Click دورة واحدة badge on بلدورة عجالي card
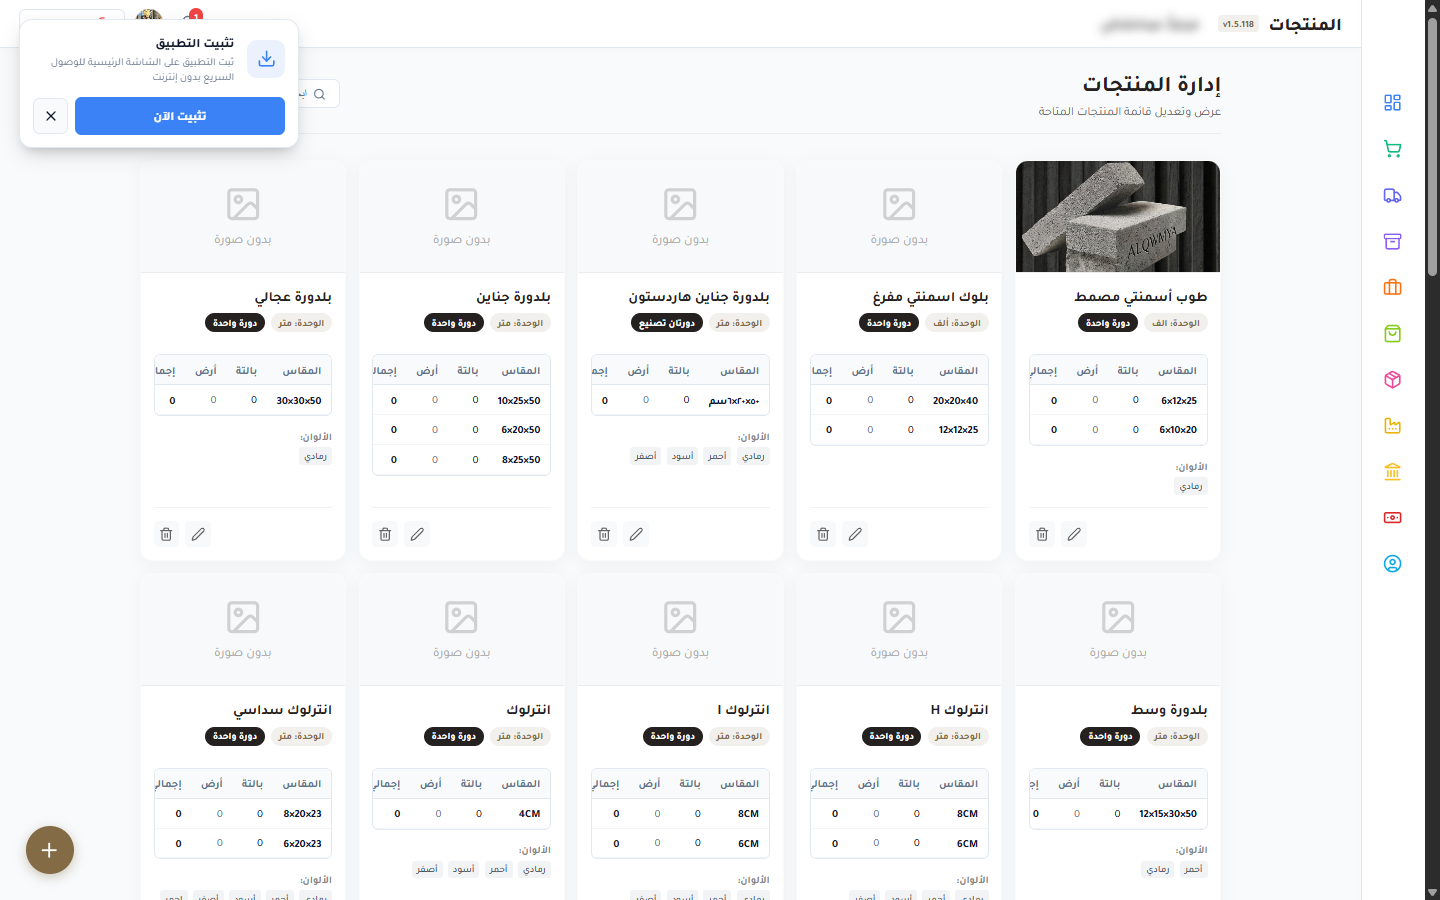The image size is (1440, 900). (x=235, y=323)
